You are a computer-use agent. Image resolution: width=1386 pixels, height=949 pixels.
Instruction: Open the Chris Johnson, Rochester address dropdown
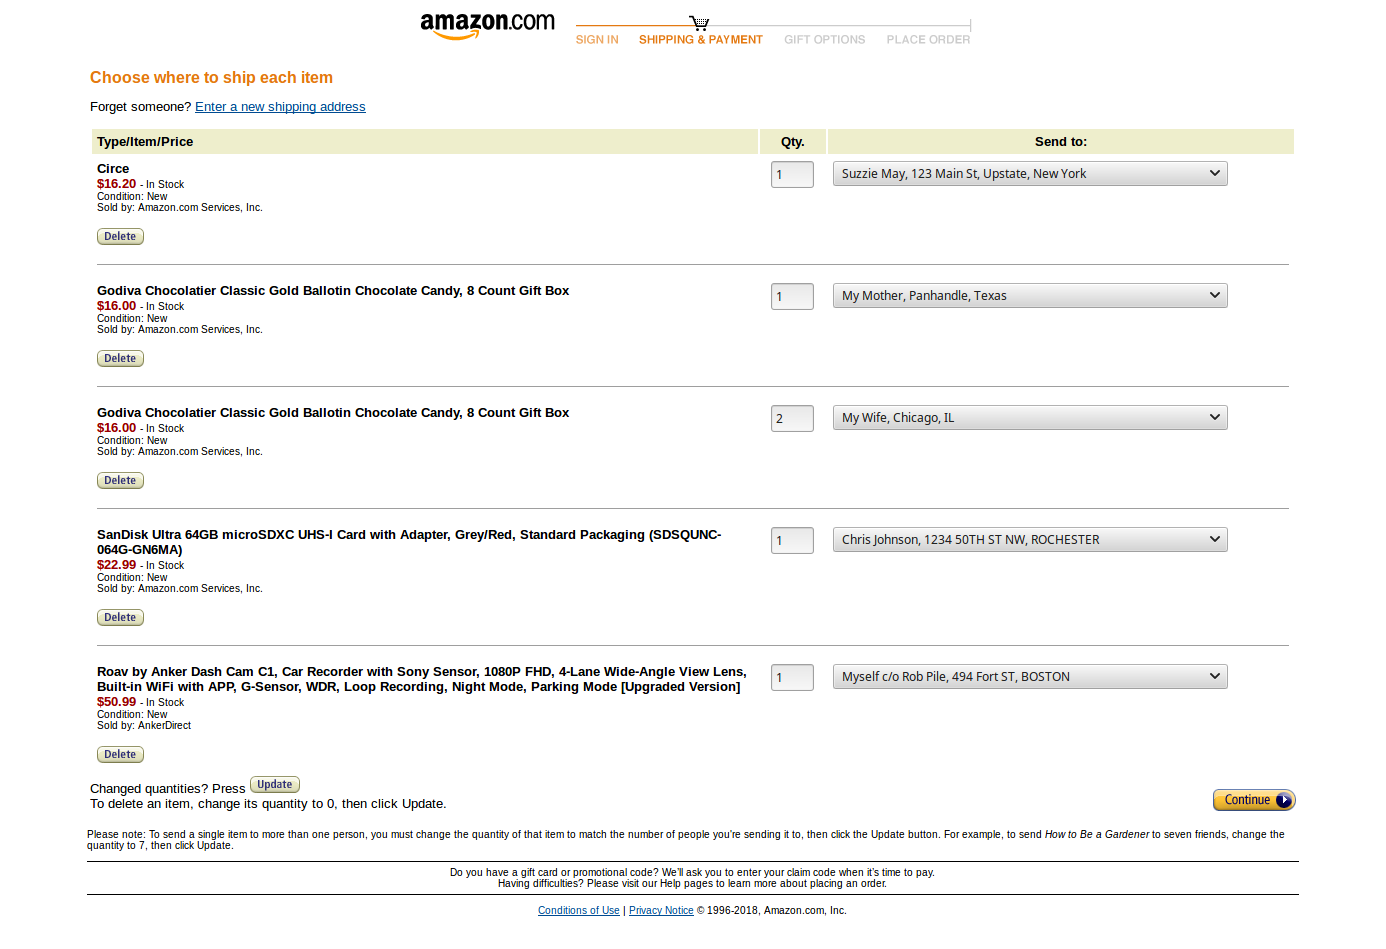[1029, 540]
